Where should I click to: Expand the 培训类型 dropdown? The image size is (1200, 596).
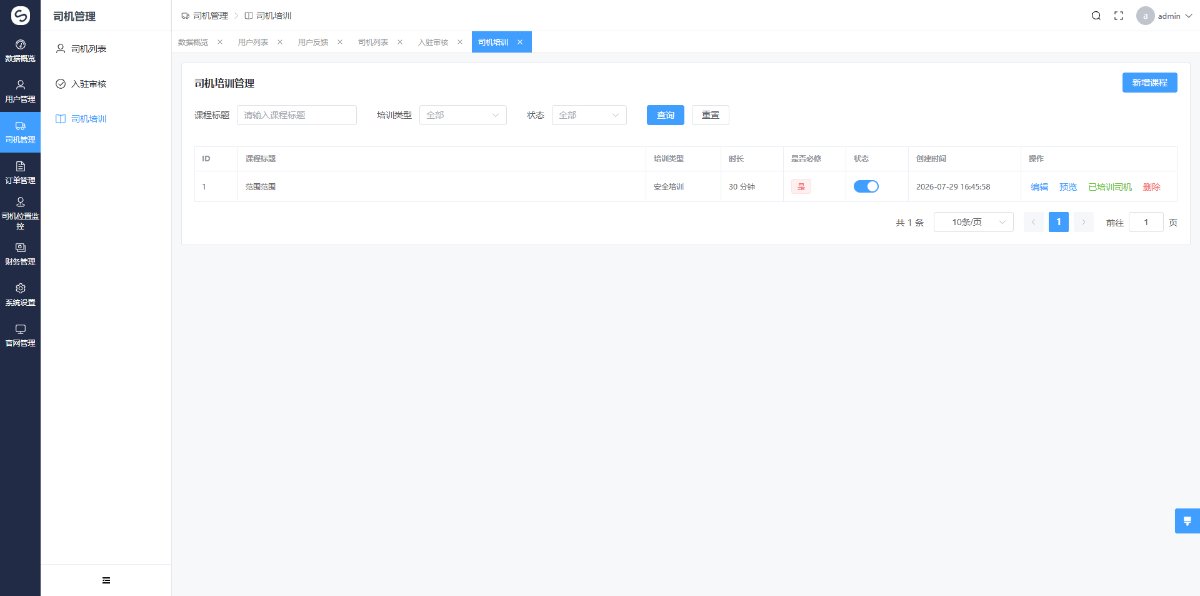click(463, 115)
